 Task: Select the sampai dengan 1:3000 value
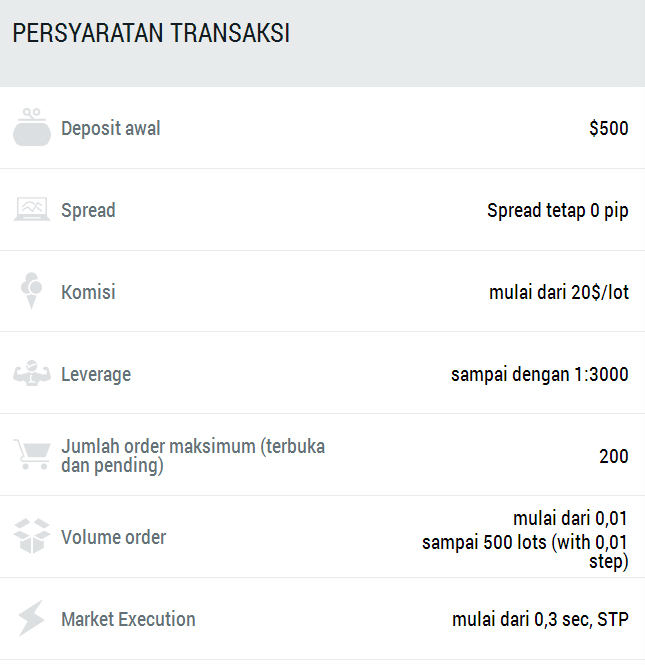point(540,374)
